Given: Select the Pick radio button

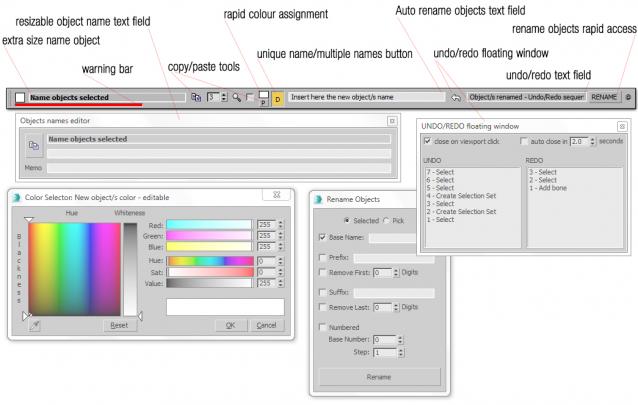Looking at the screenshot, I should (388, 220).
